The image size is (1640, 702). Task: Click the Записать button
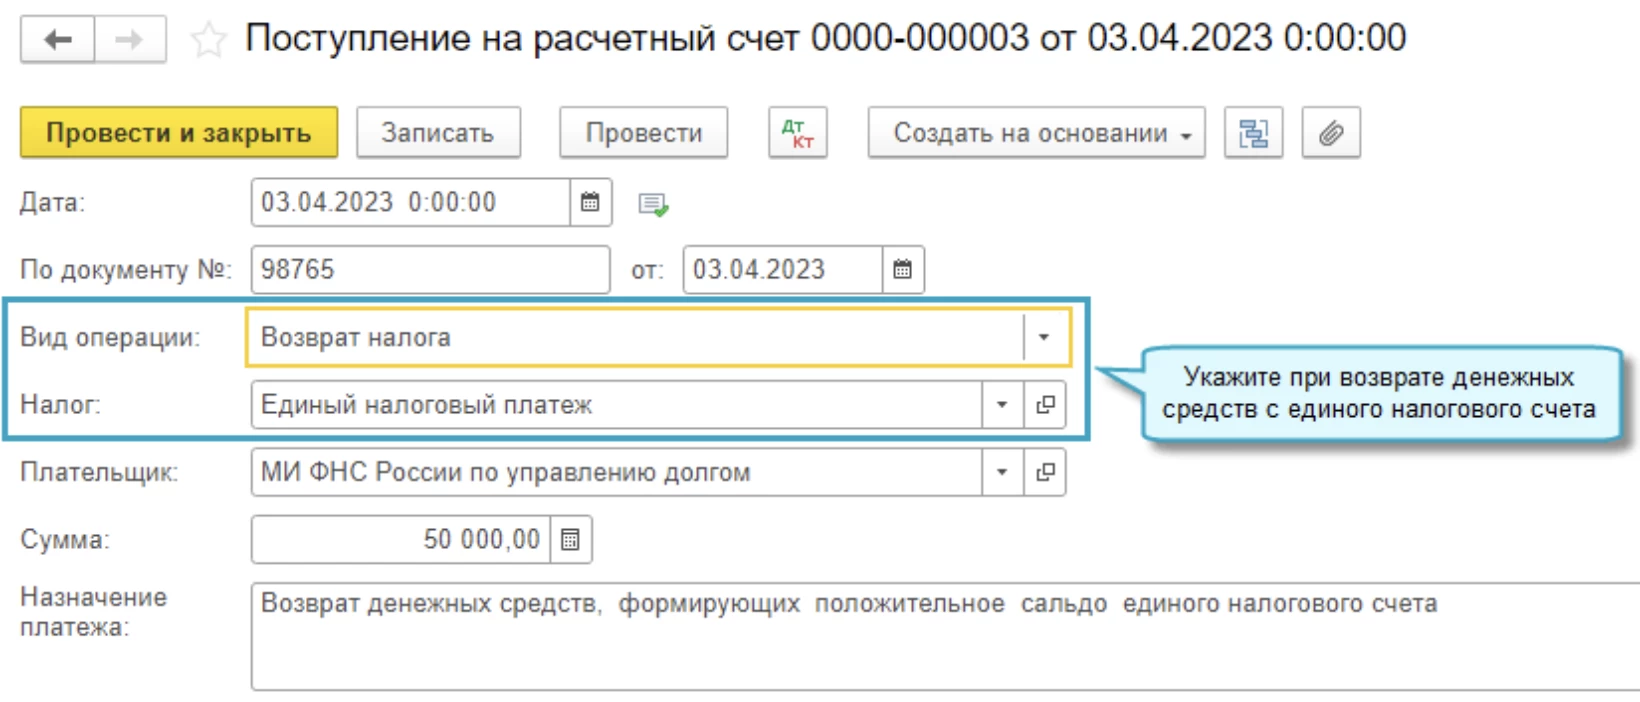click(438, 133)
